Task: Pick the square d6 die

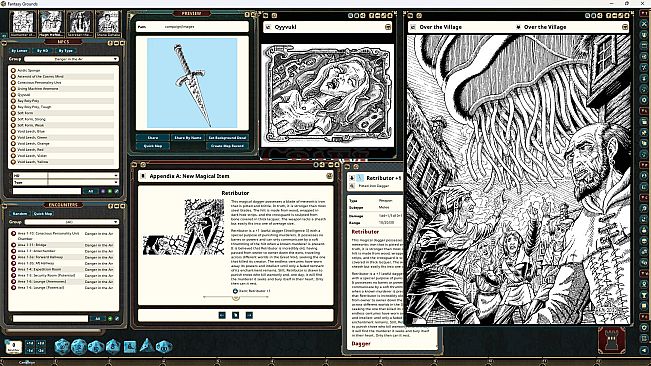Action: [x=130, y=346]
